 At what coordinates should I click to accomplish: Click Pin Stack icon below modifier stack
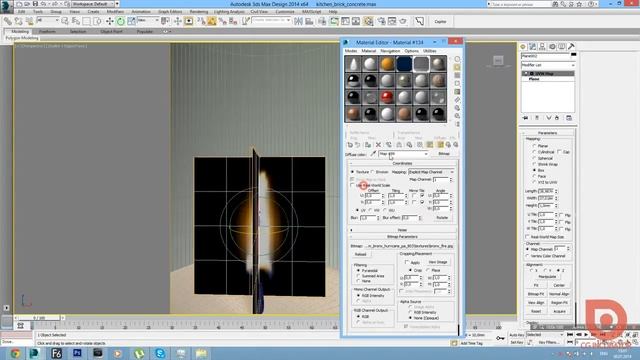[x=525, y=118]
